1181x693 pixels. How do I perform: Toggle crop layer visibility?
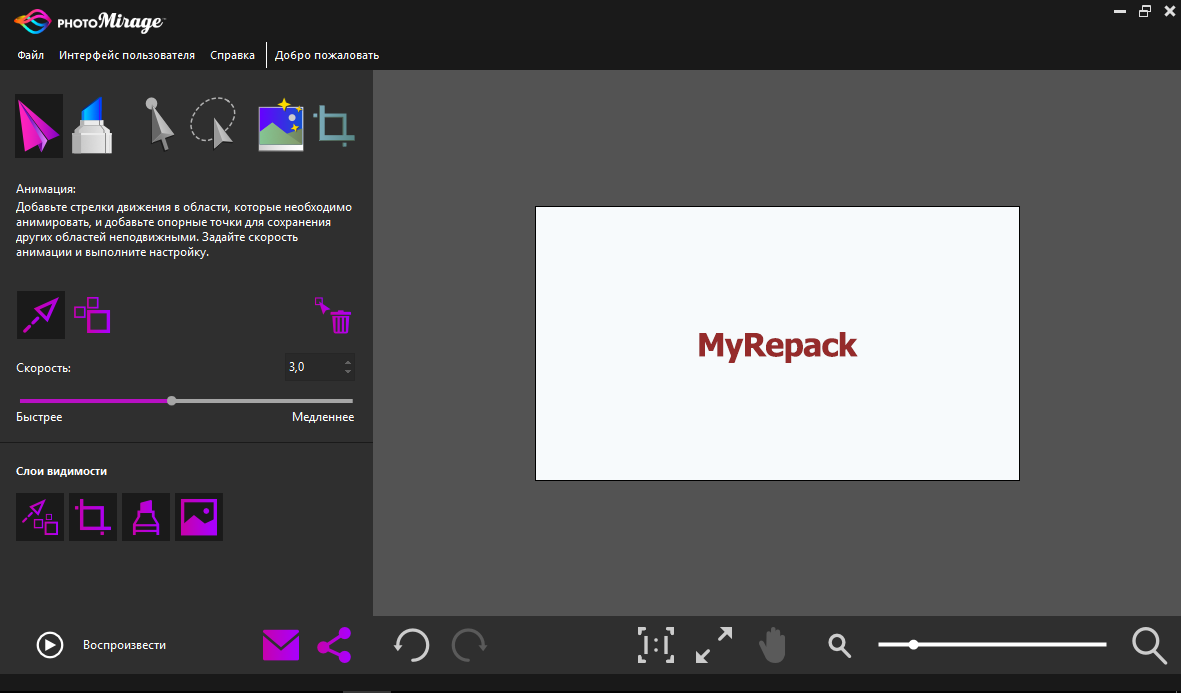pyautogui.click(x=93, y=517)
